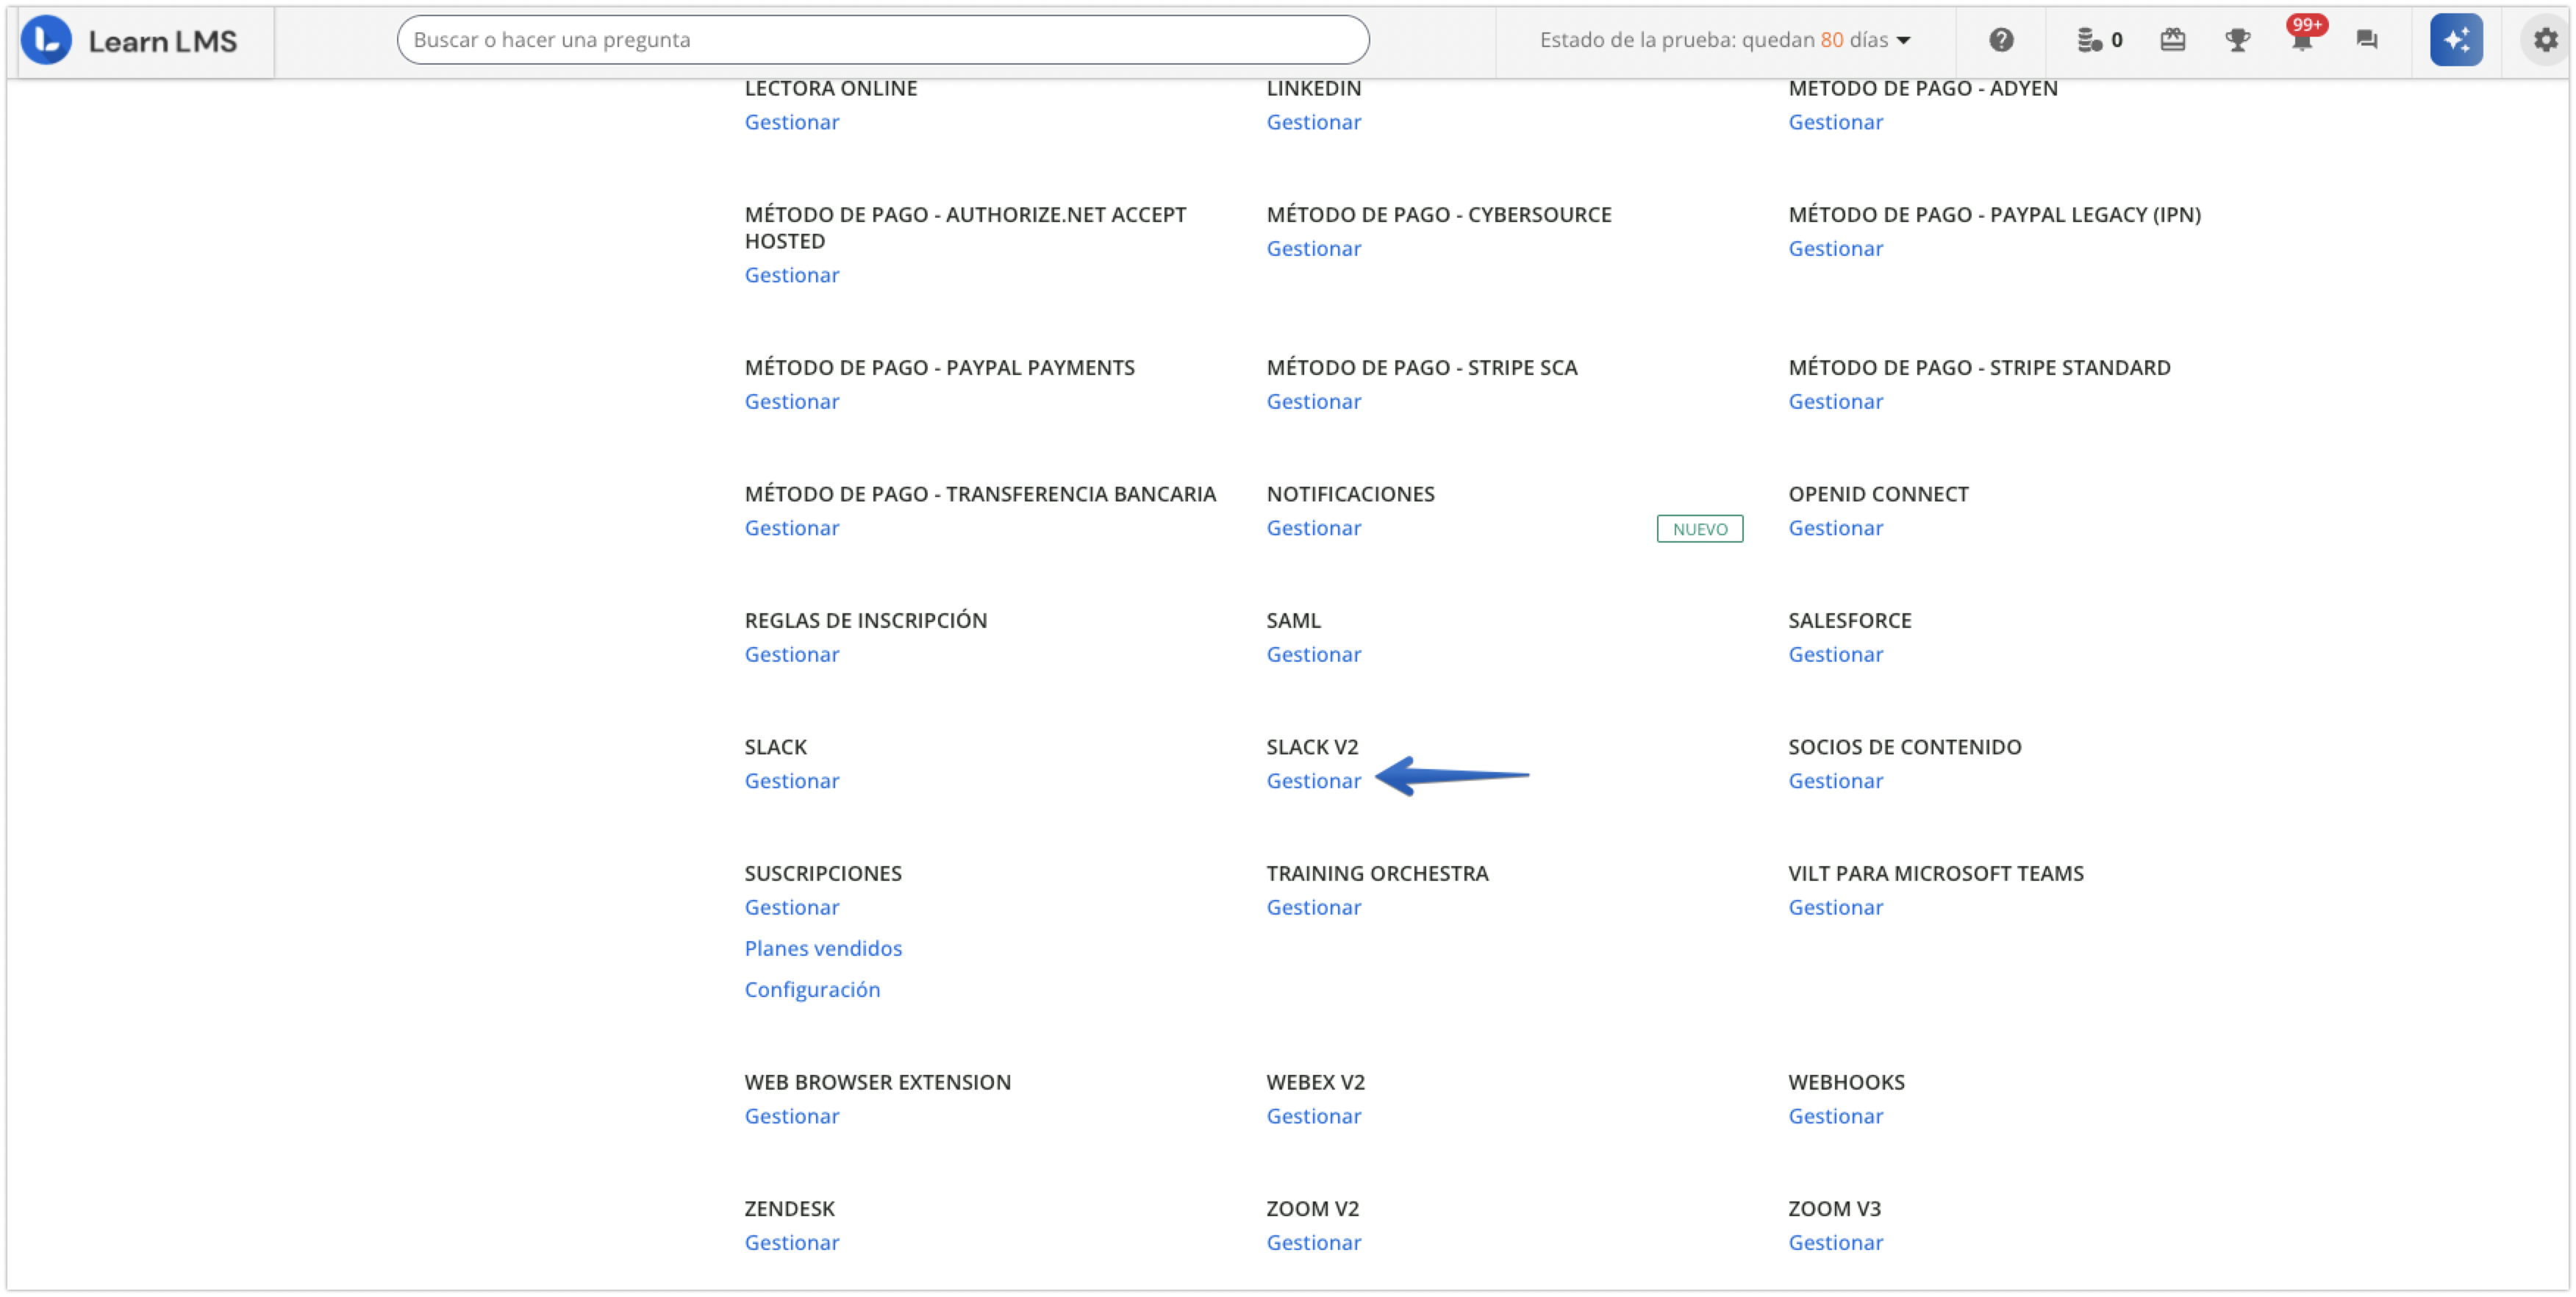The height and width of the screenshot is (1297, 2576).
Task: Open the trophy leaderboard icon
Action: tap(2237, 40)
